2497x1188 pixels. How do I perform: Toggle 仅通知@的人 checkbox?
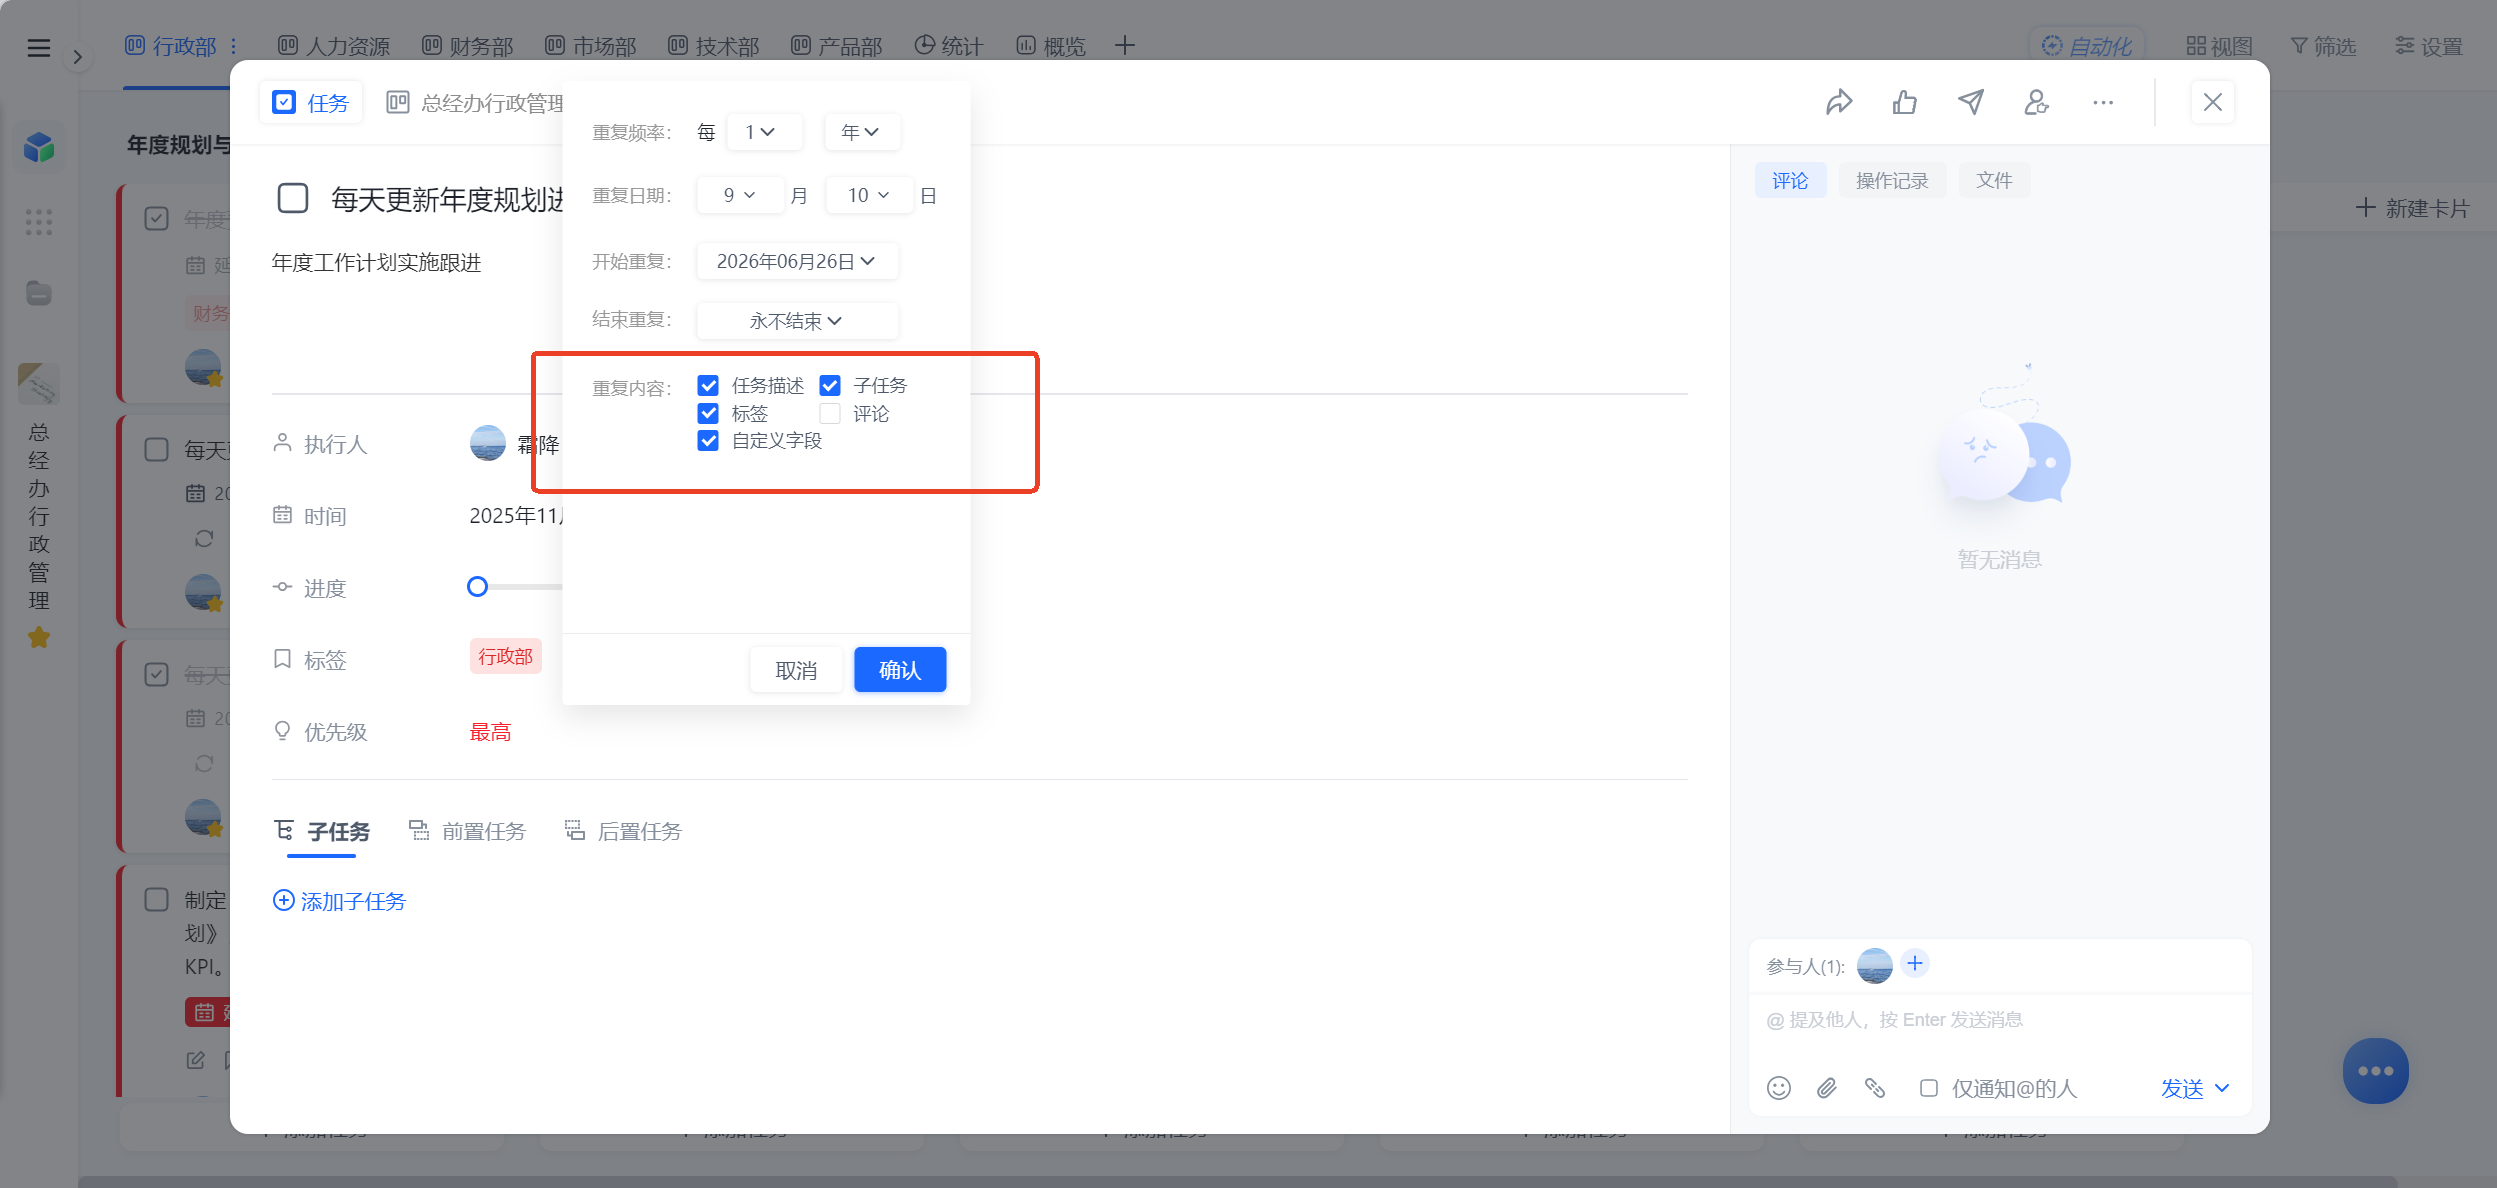point(1929,1088)
